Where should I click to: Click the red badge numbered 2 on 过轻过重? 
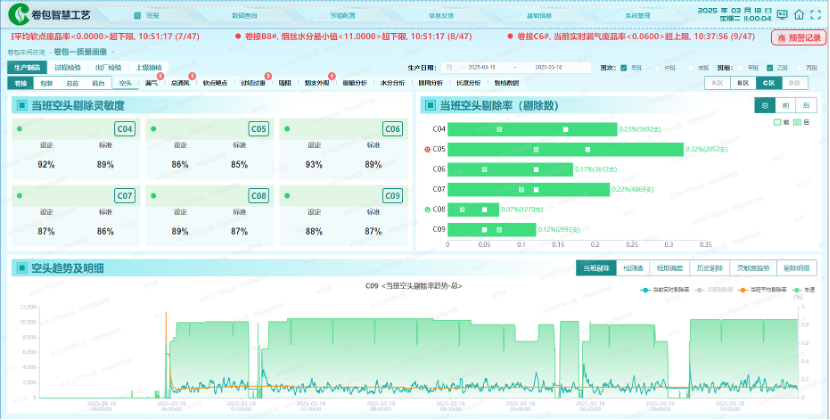268,77
